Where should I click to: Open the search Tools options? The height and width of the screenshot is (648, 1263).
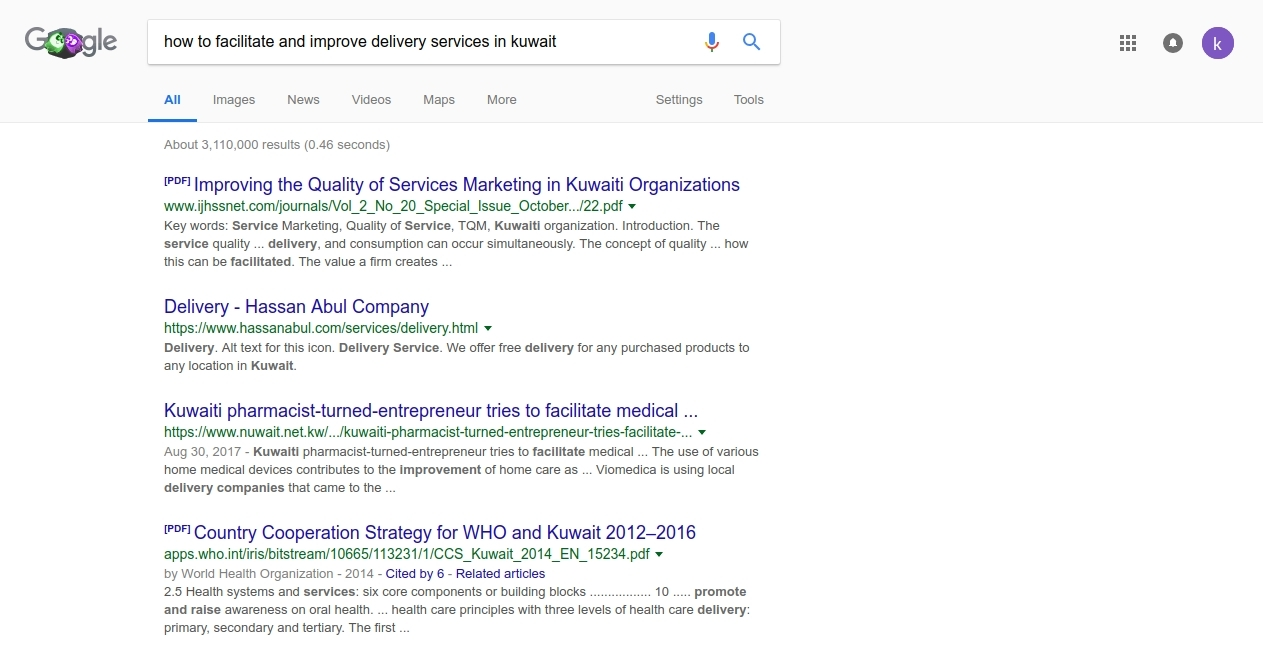point(748,100)
